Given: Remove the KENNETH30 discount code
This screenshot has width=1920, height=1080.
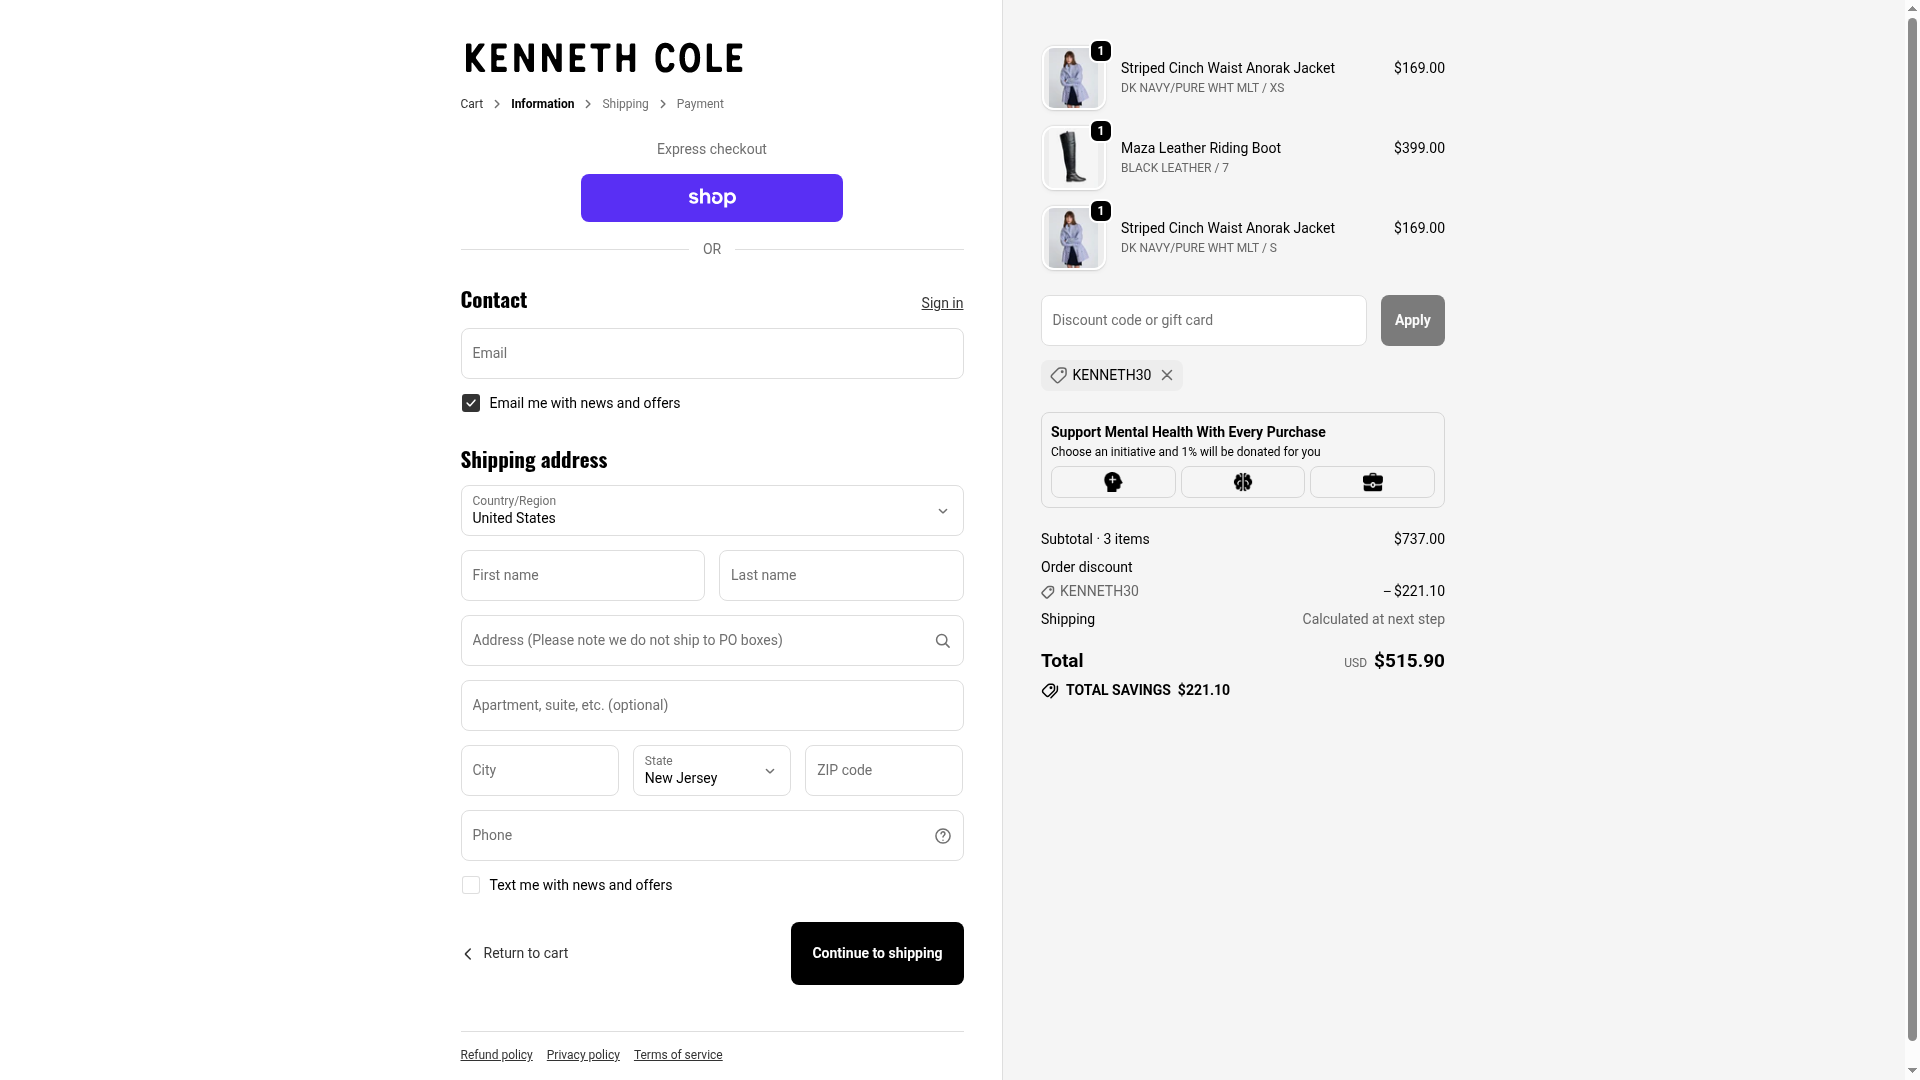Looking at the screenshot, I should [1167, 375].
